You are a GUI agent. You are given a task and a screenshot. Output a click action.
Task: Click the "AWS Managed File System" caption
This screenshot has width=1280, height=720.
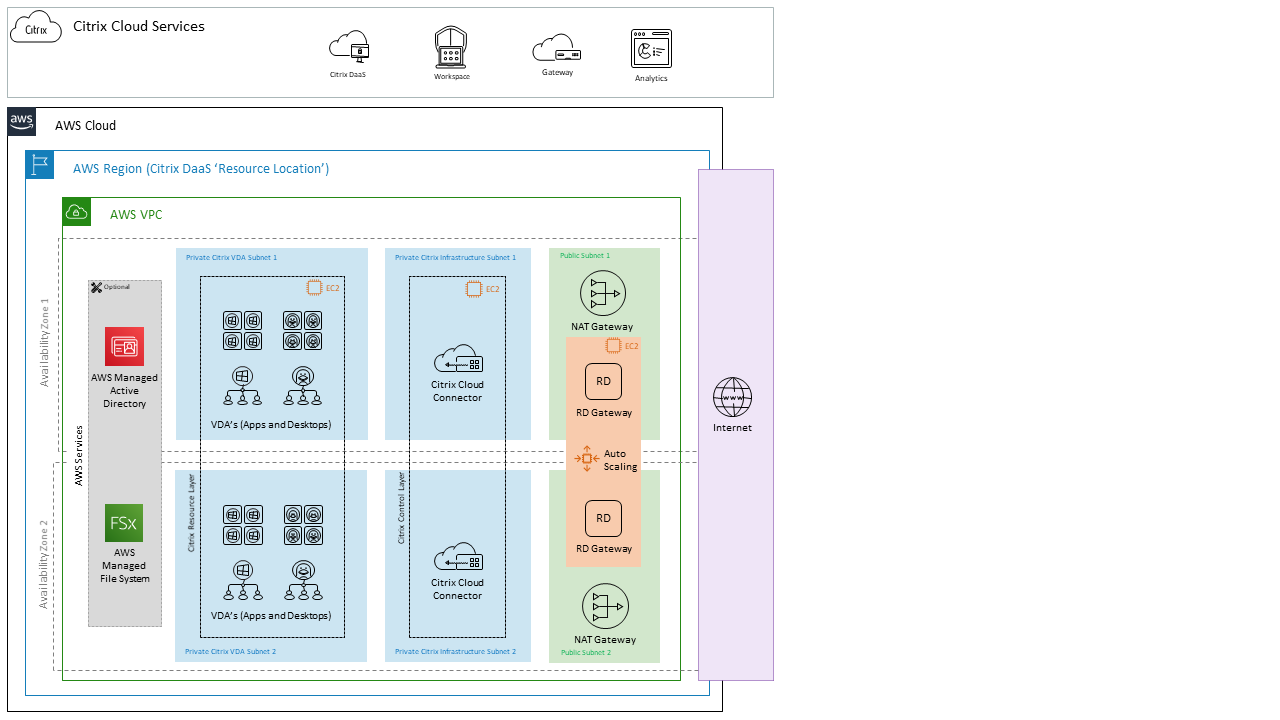click(124, 565)
